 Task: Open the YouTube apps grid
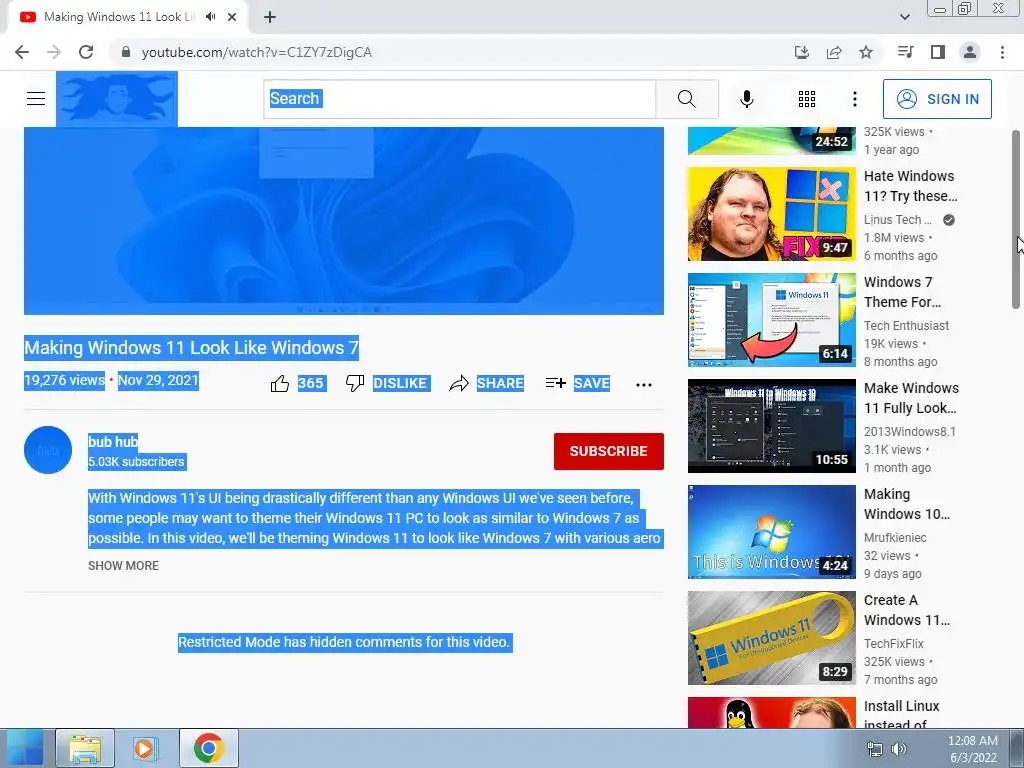(807, 99)
